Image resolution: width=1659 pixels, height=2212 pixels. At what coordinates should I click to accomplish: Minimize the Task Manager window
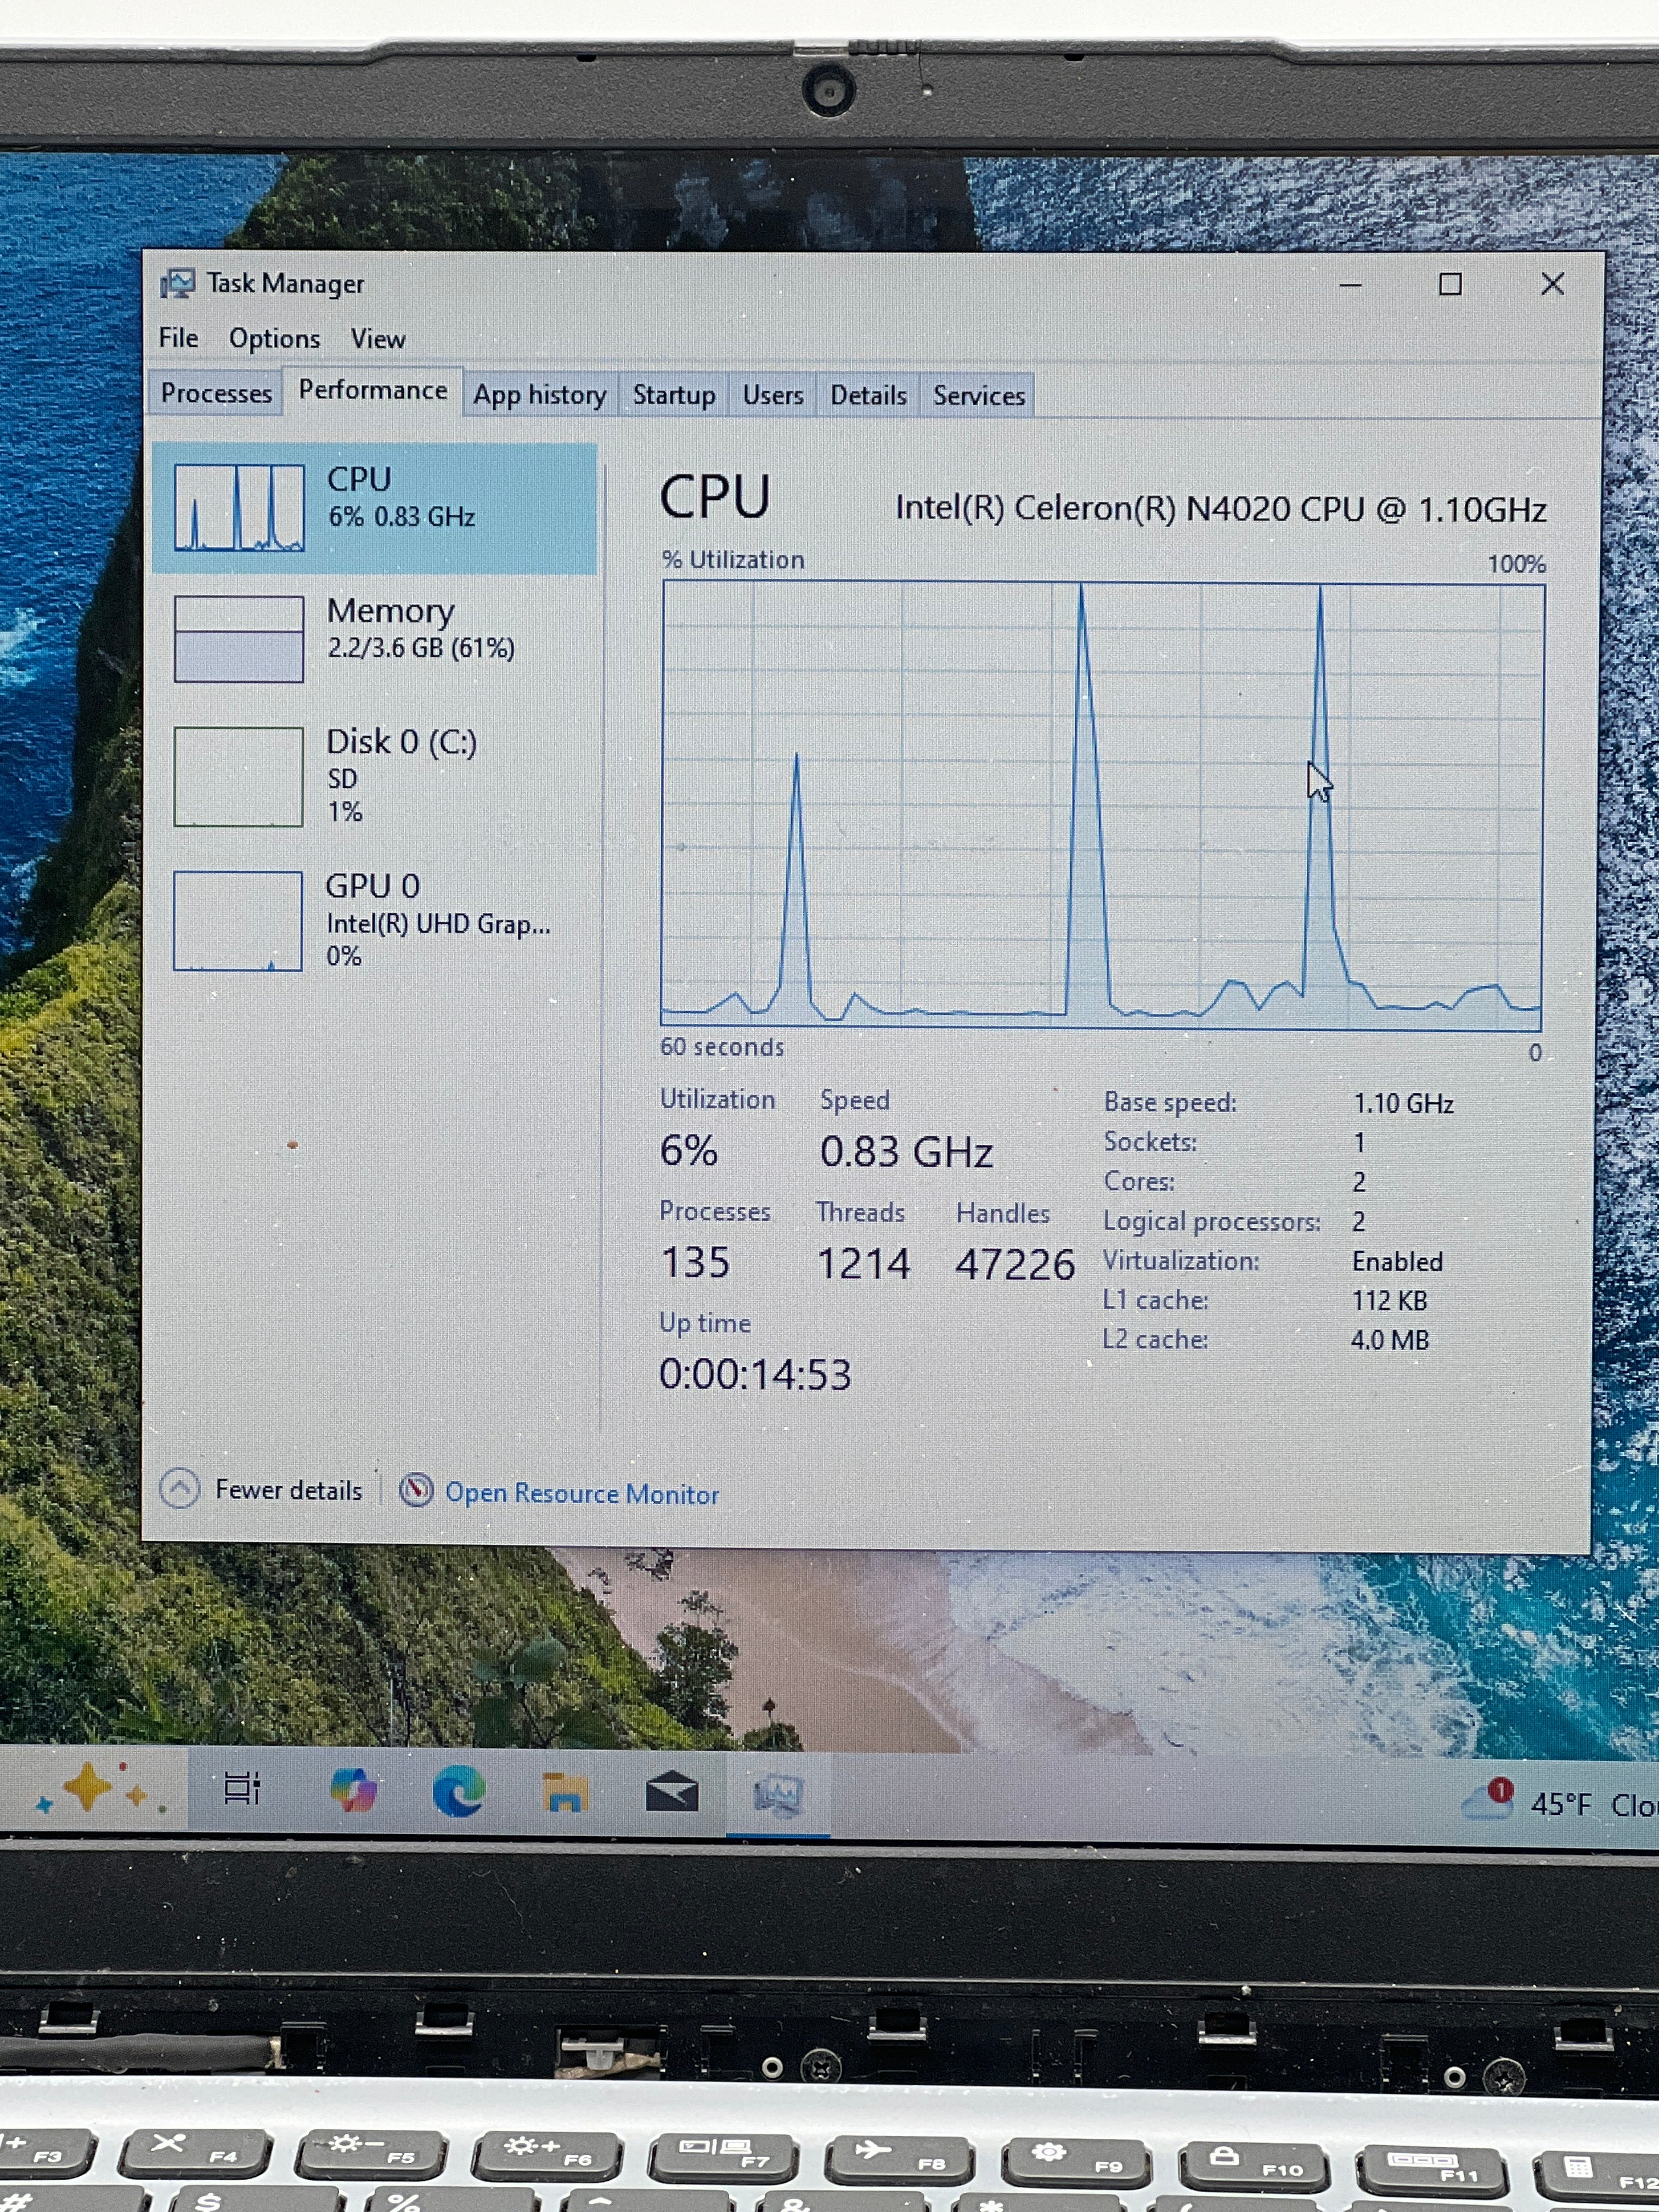pyautogui.click(x=1350, y=285)
